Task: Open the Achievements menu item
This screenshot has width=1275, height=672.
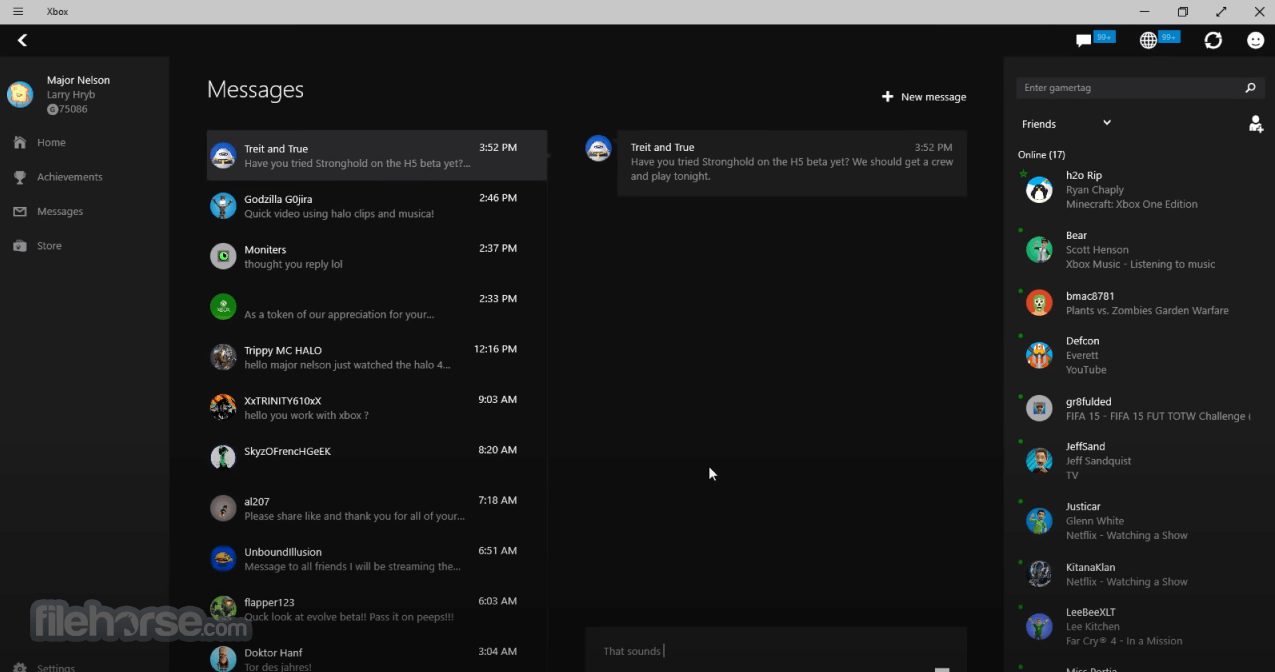Action: click(x=70, y=177)
